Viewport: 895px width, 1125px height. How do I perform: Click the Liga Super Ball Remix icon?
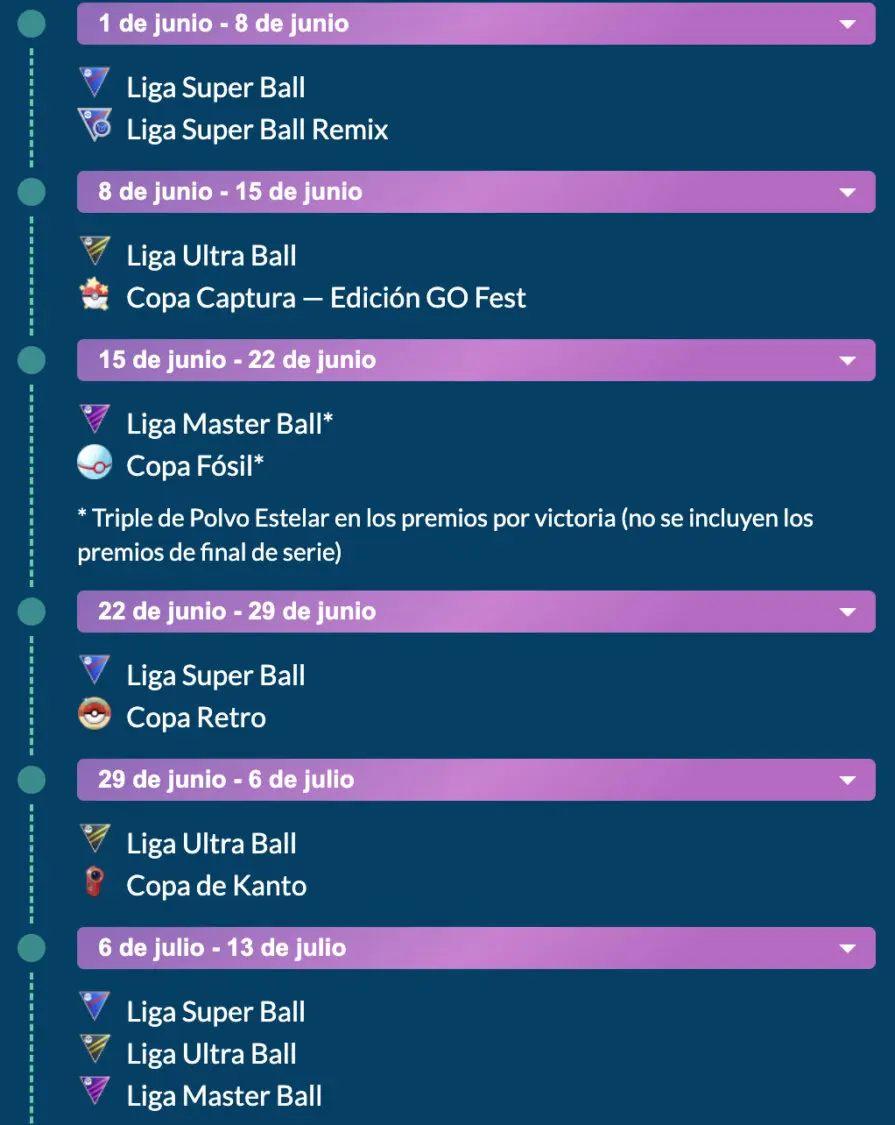(95, 125)
